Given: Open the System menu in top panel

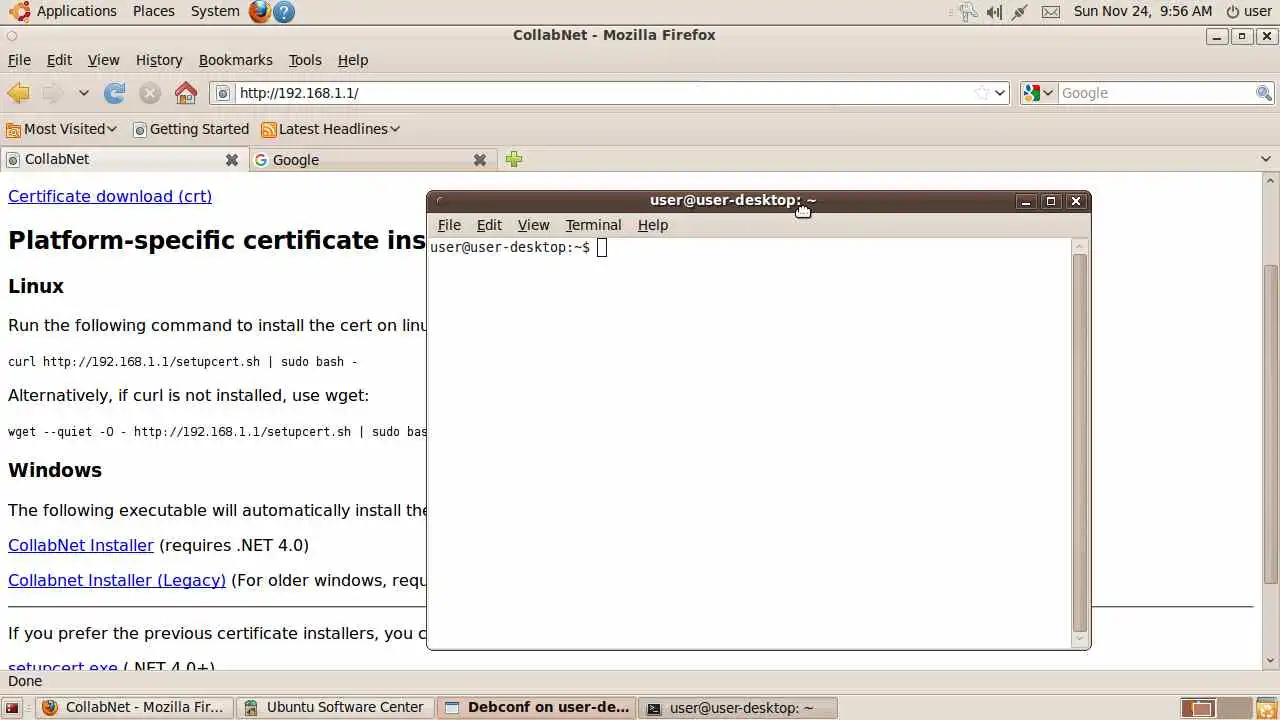Looking at the screenshot, I should (215, 11).
